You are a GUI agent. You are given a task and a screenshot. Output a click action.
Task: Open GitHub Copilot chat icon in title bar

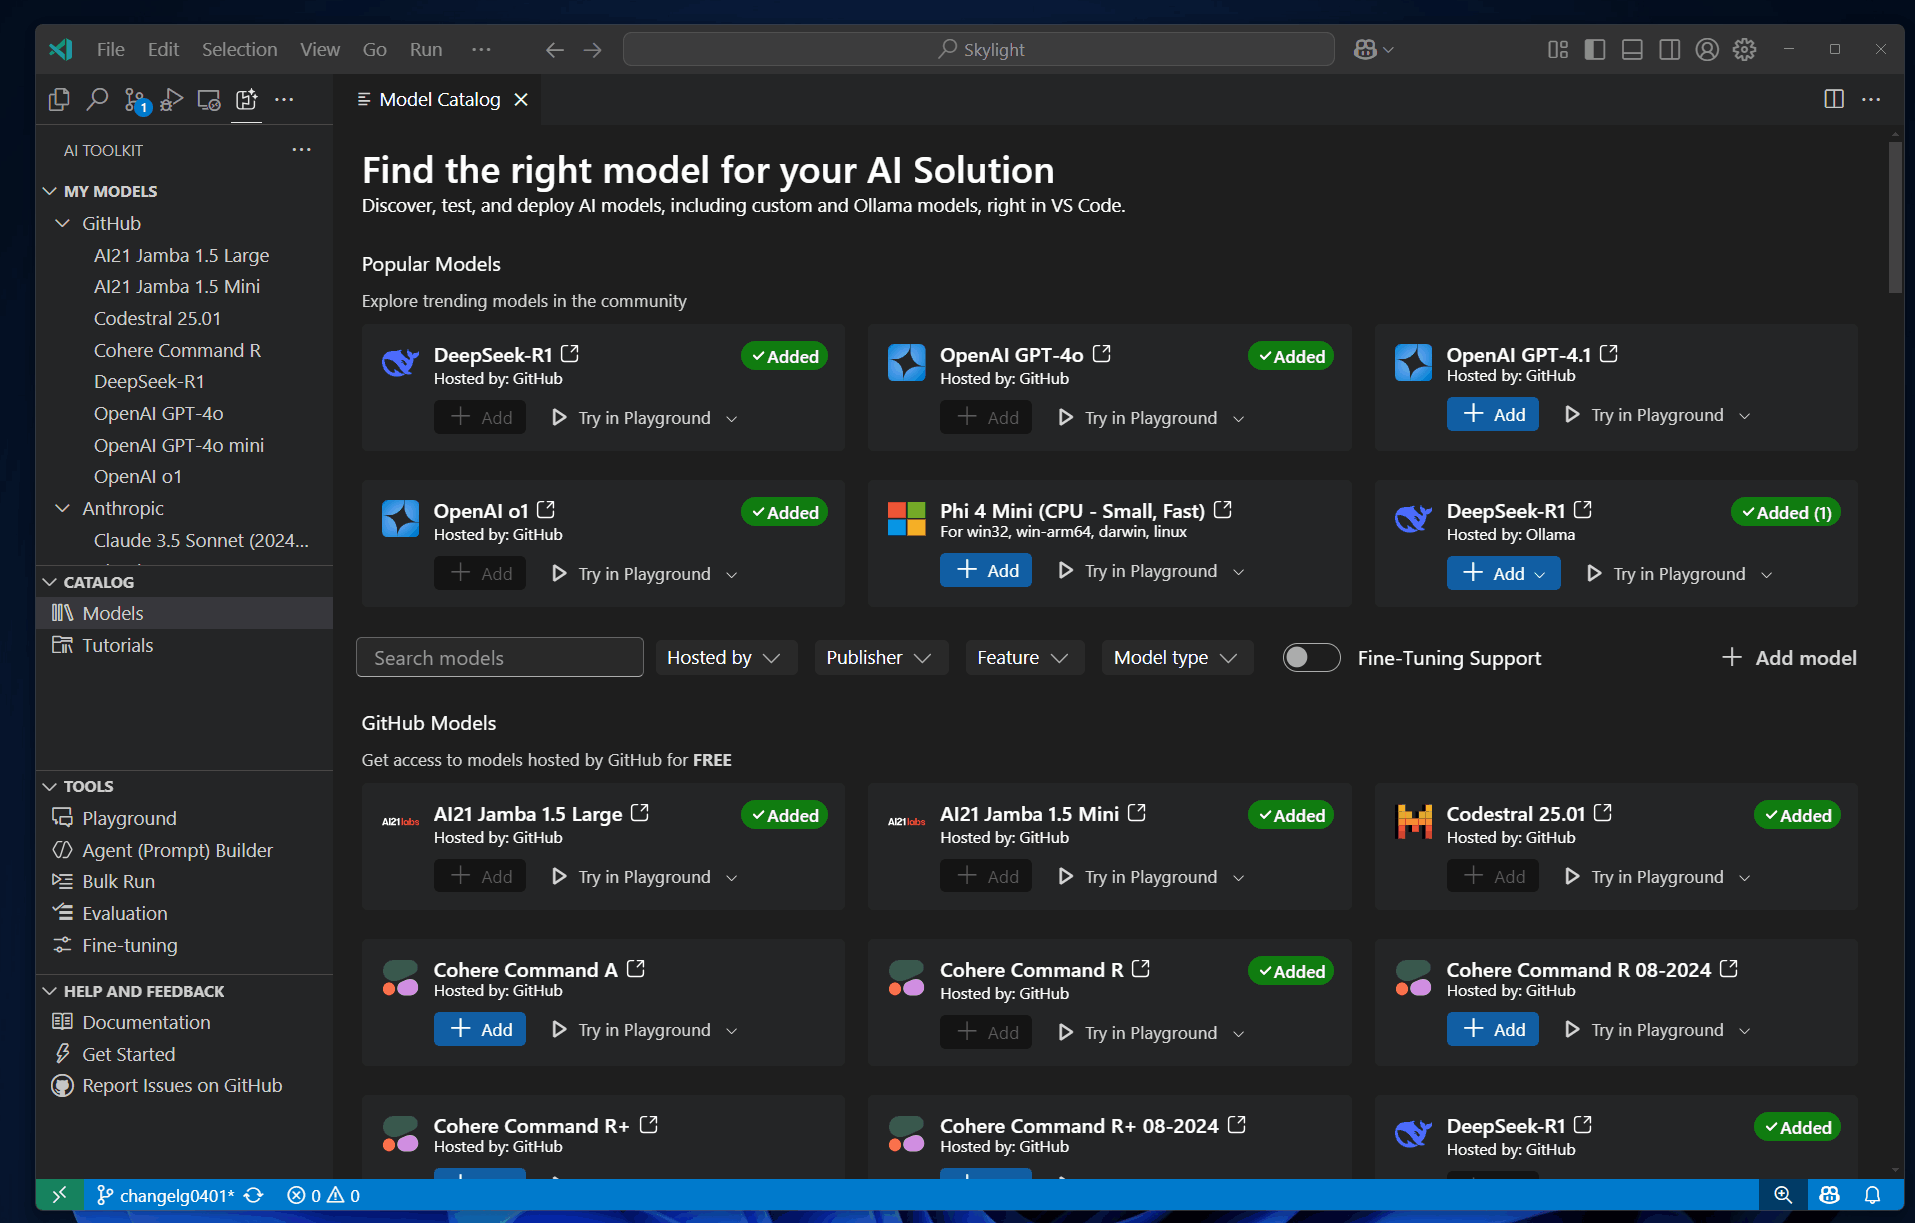pyautogui.click(x=1365, y=49)
